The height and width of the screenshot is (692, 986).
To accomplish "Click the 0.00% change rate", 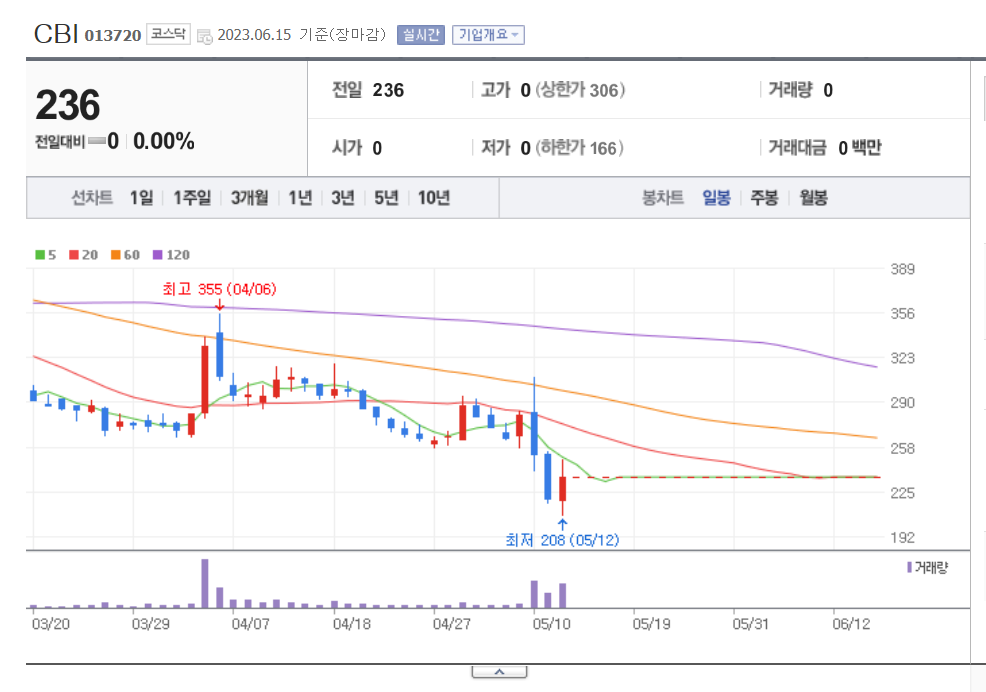I will click(x=164, y=142).
